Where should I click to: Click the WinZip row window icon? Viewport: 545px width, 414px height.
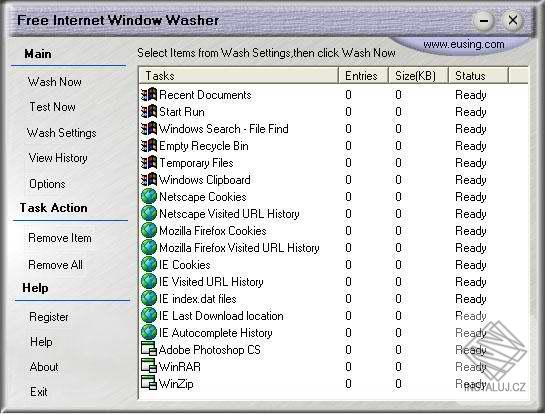(x=149, y=383)
